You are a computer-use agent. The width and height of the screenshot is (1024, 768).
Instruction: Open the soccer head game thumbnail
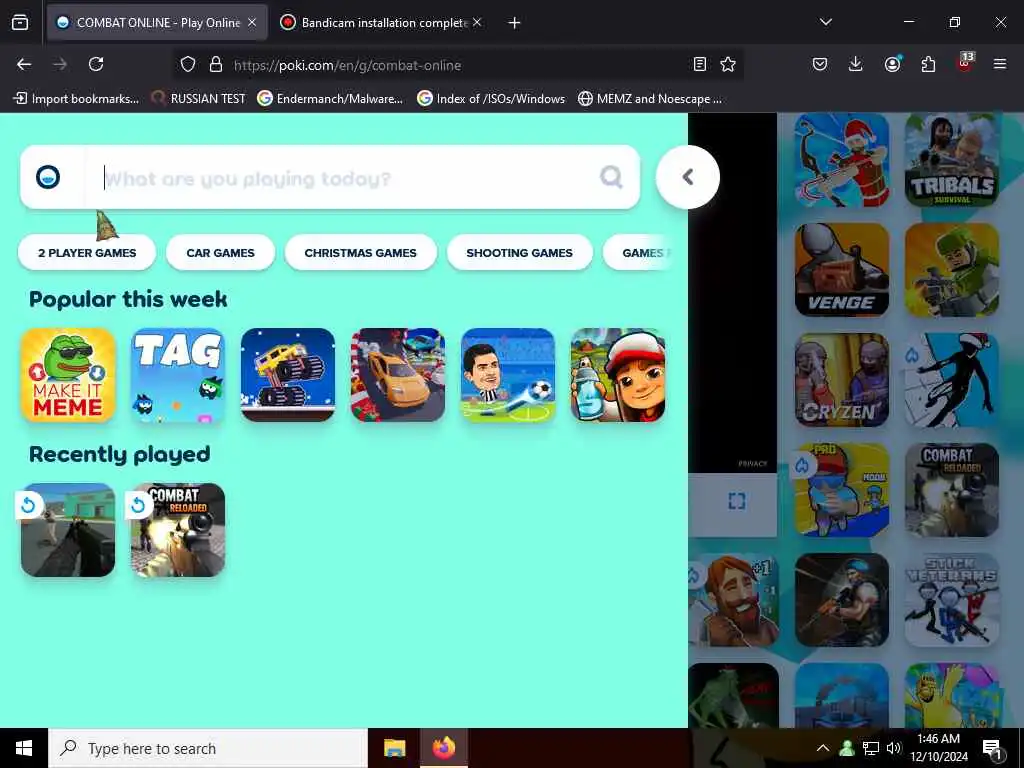click(508, 375)
